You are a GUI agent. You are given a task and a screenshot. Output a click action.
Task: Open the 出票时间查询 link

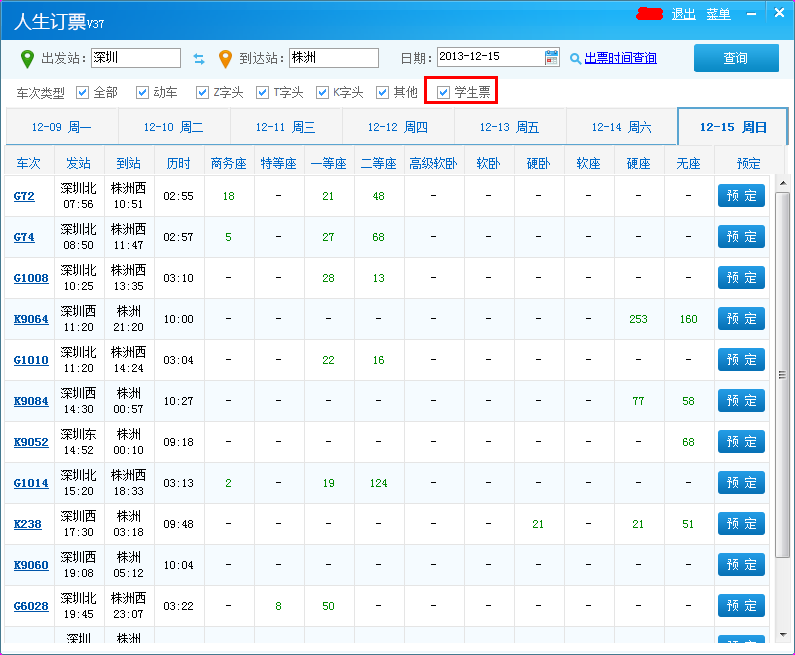point(621,58)
